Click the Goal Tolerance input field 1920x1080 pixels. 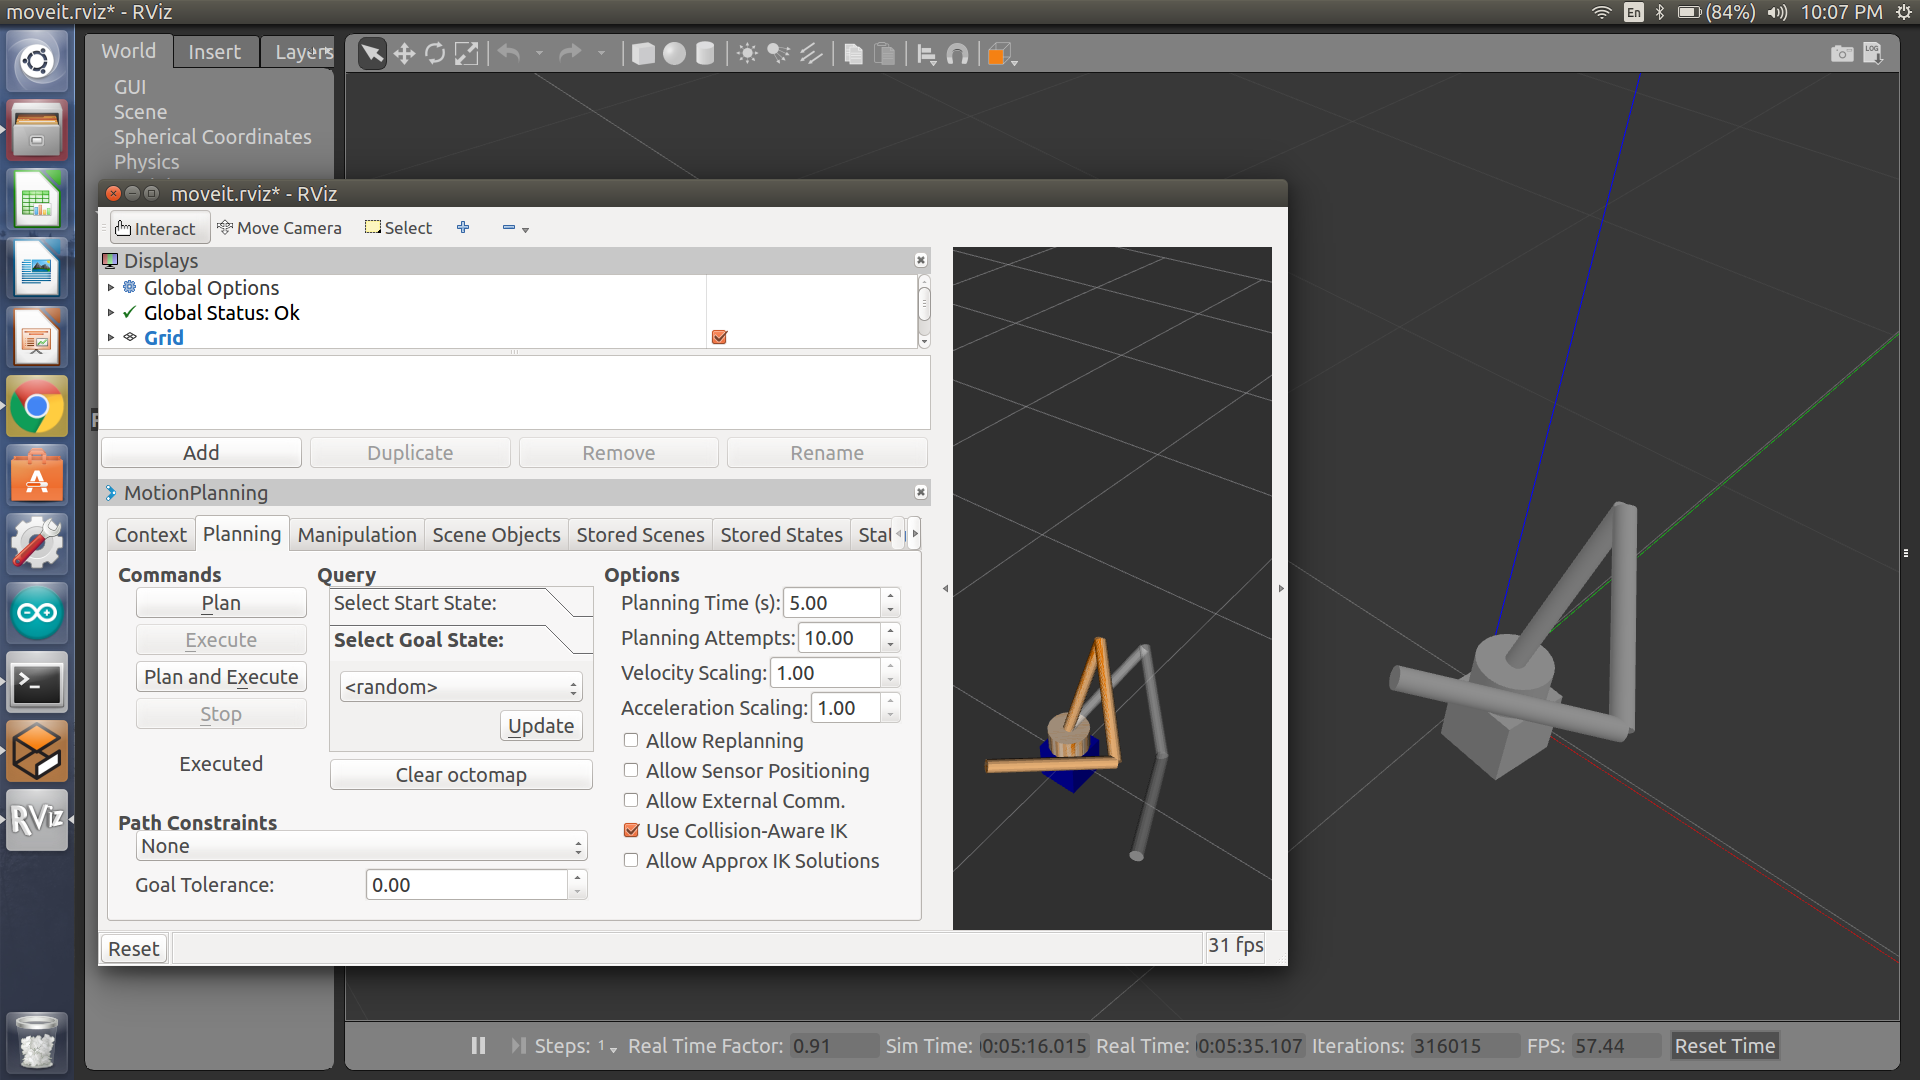[466, 885]
